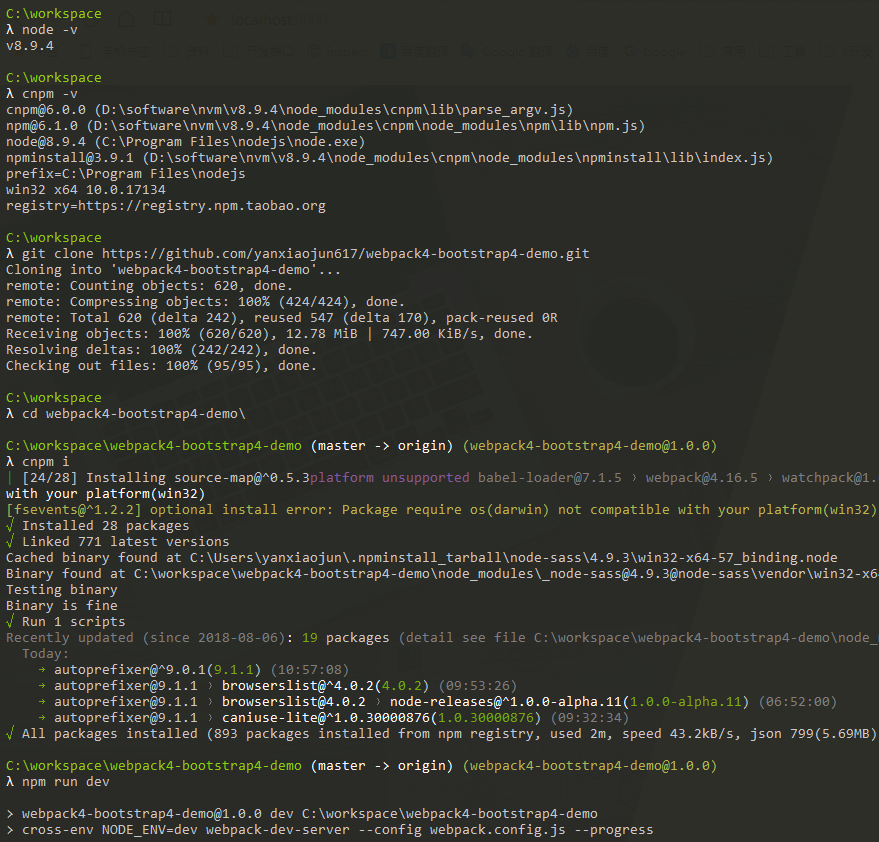Click the '(10:57:08)' timestamp
This screenshot has height=842, width=879.
tap(309, 670)
